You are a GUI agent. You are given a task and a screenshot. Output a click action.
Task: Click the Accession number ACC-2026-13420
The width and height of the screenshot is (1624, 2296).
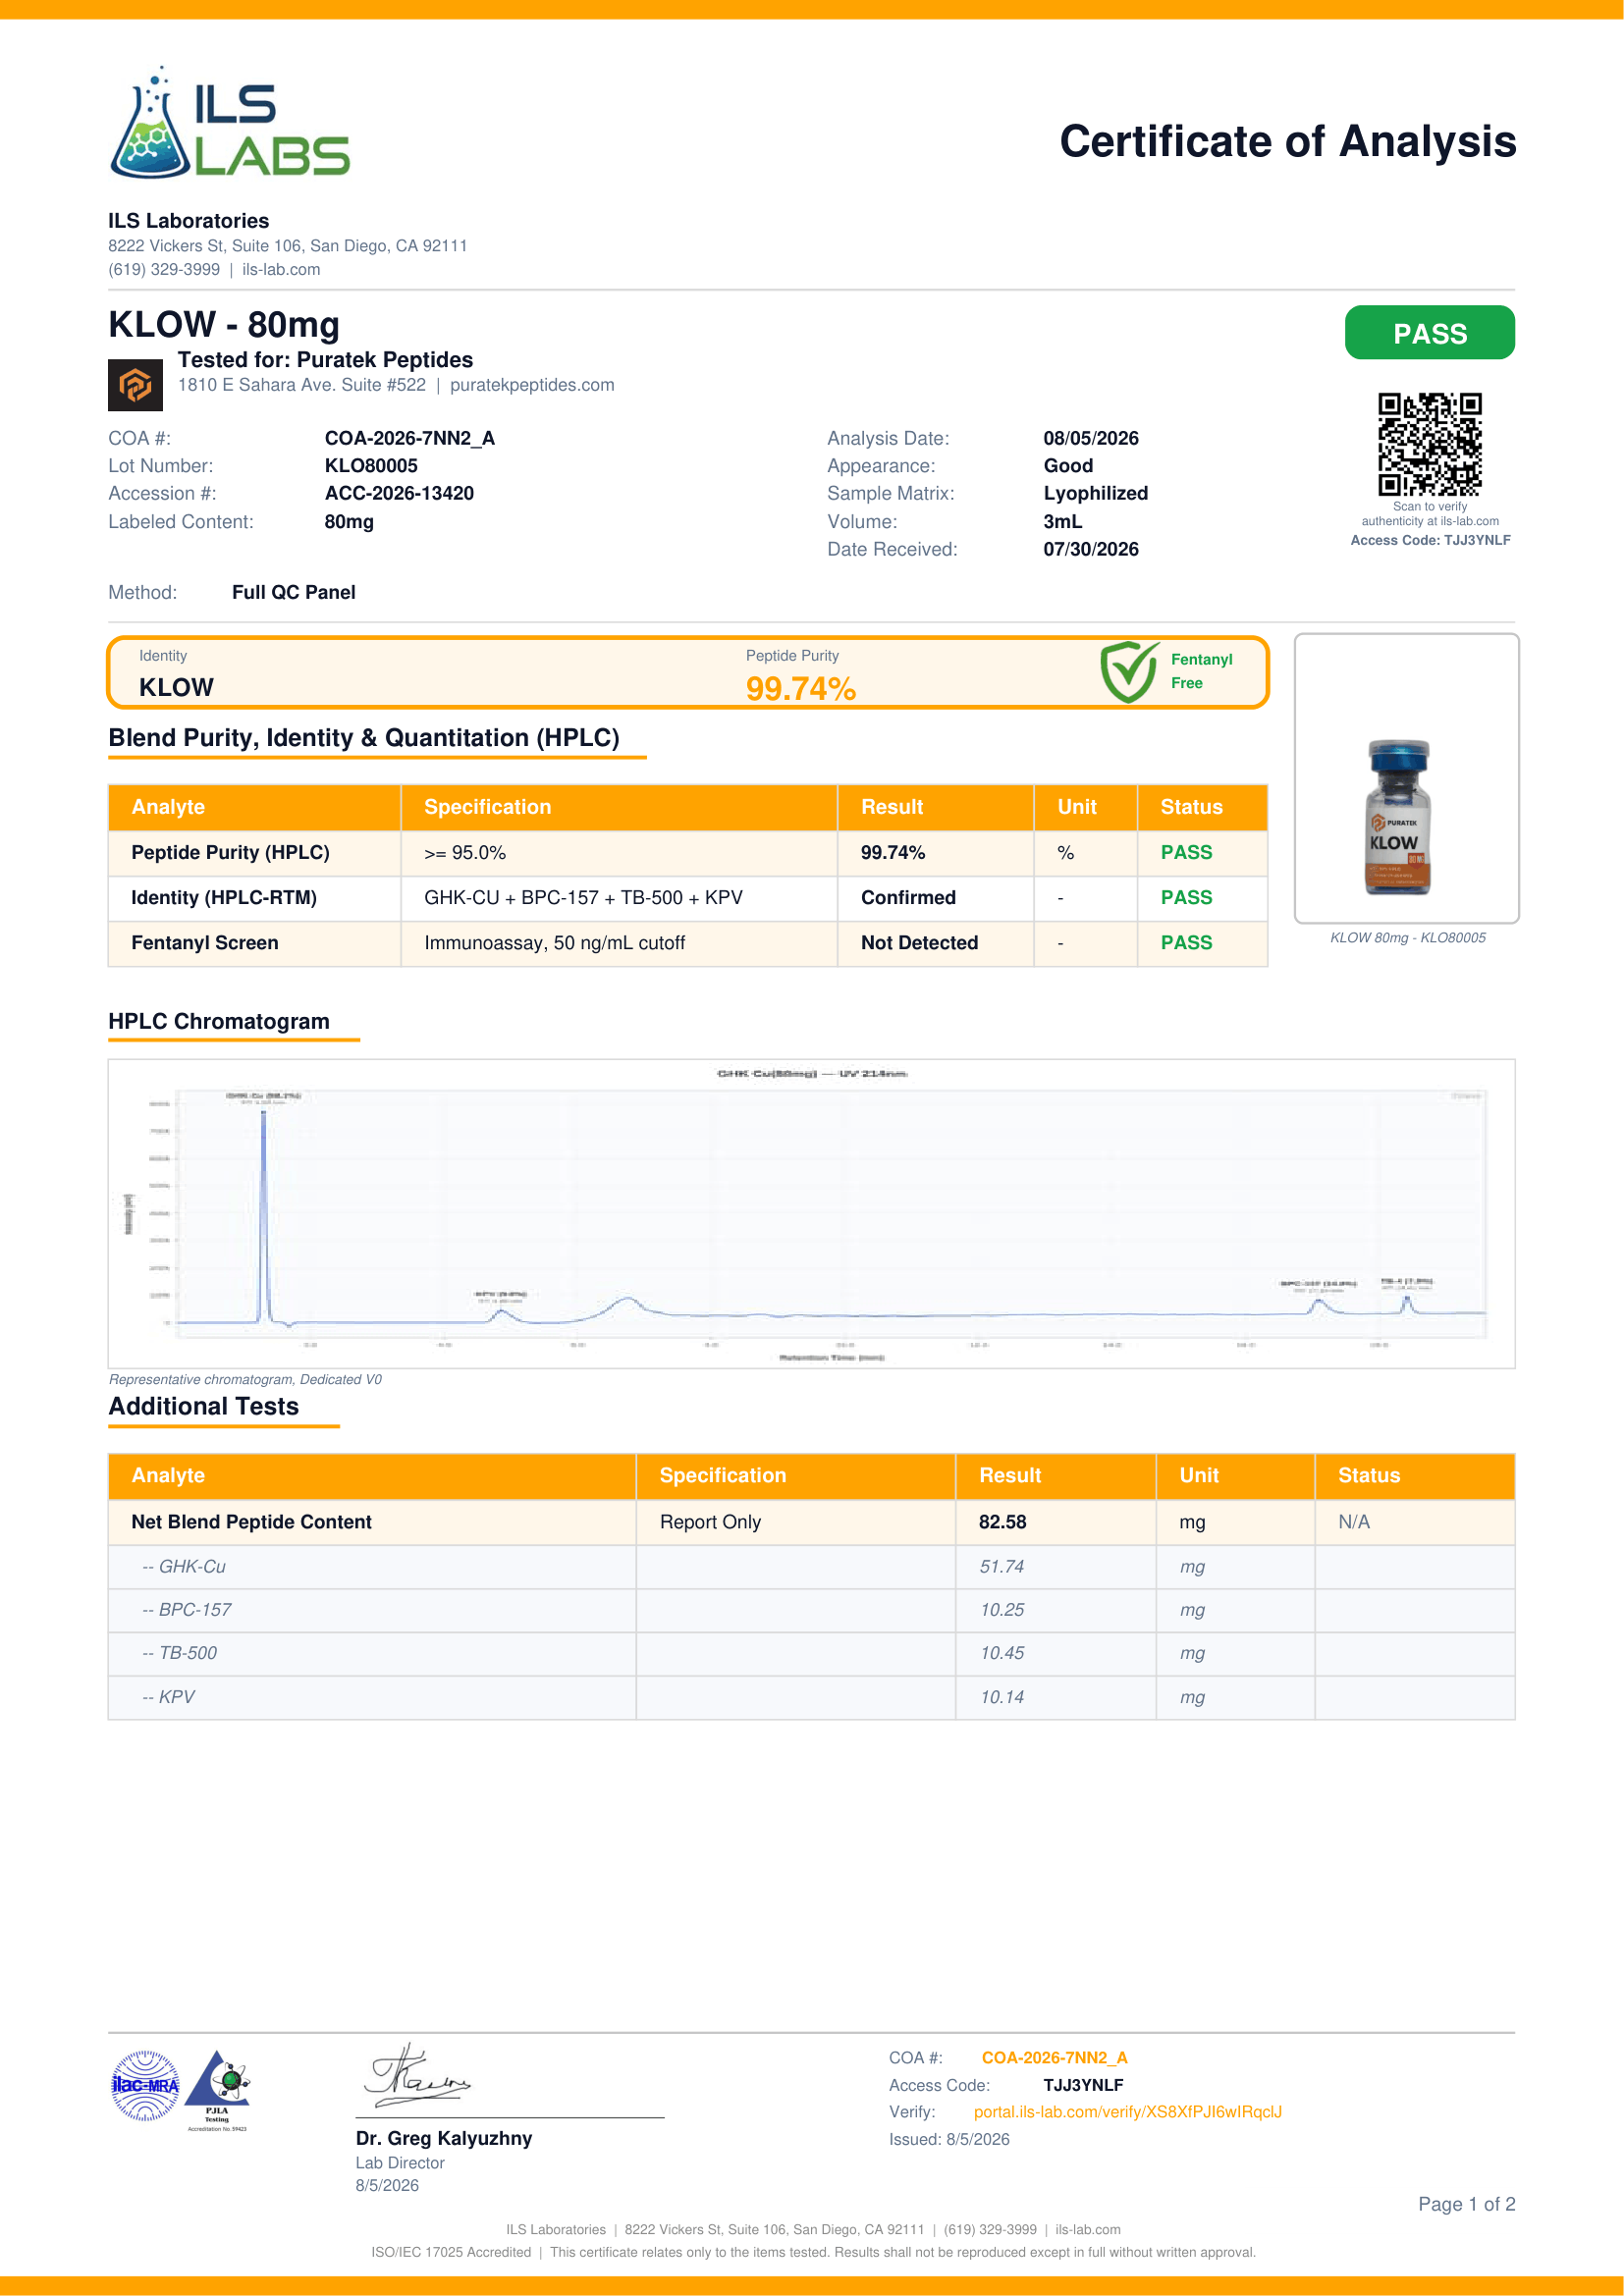(399, 494)
